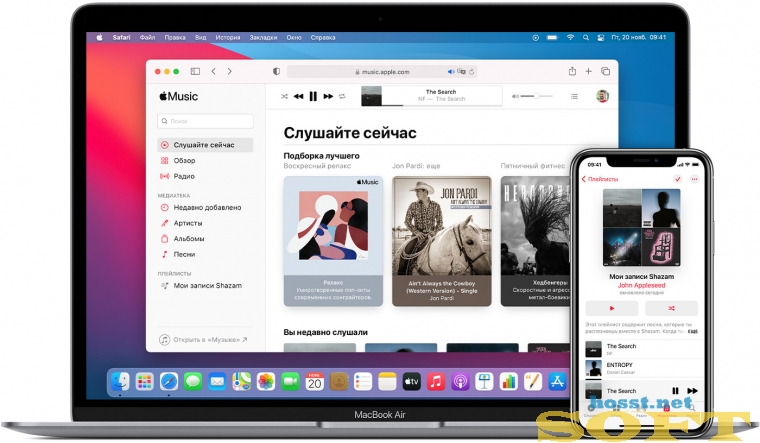Click Открыть в «Музыке» link
The width and height of the screenshot is (760, 443).
click(204, 340)
